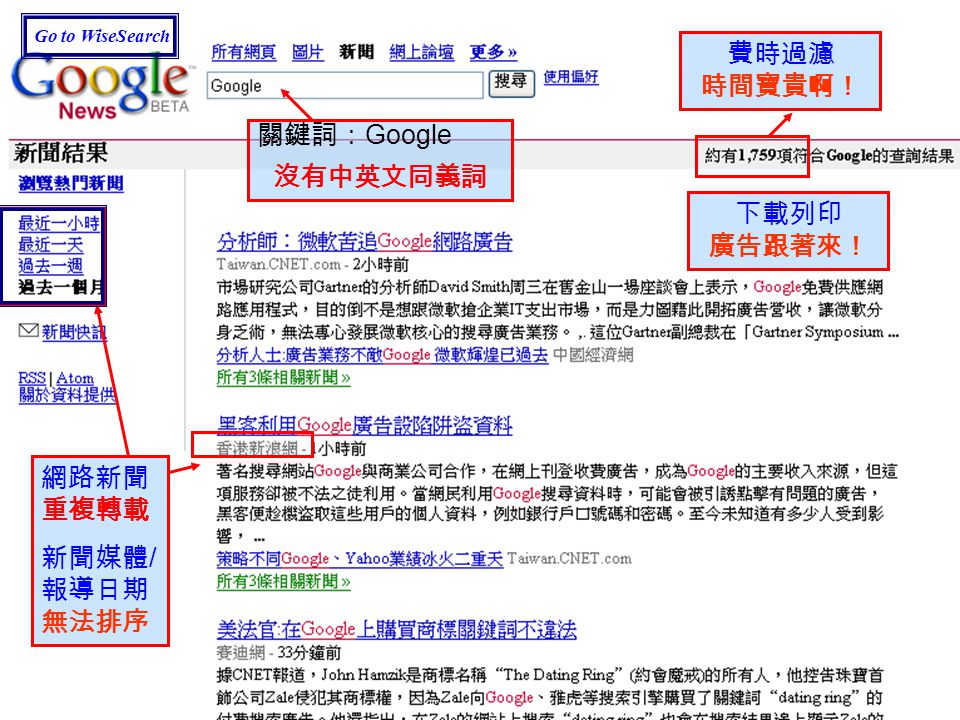Click snippet starting 據CNET報道，John Hamzik
The image size is (960, 720).
[x=550, y=696]
